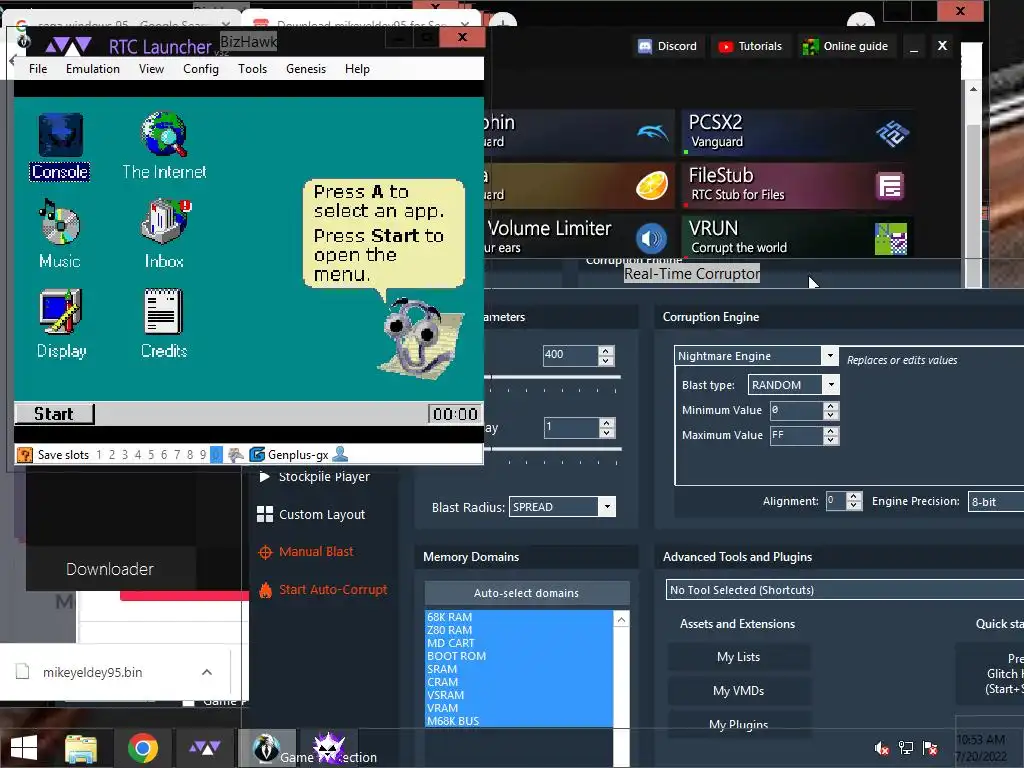Open Custom Layout in sidebar
Image resolution: width=1024 pixels, height=768 pixels.
pos(312,515)
